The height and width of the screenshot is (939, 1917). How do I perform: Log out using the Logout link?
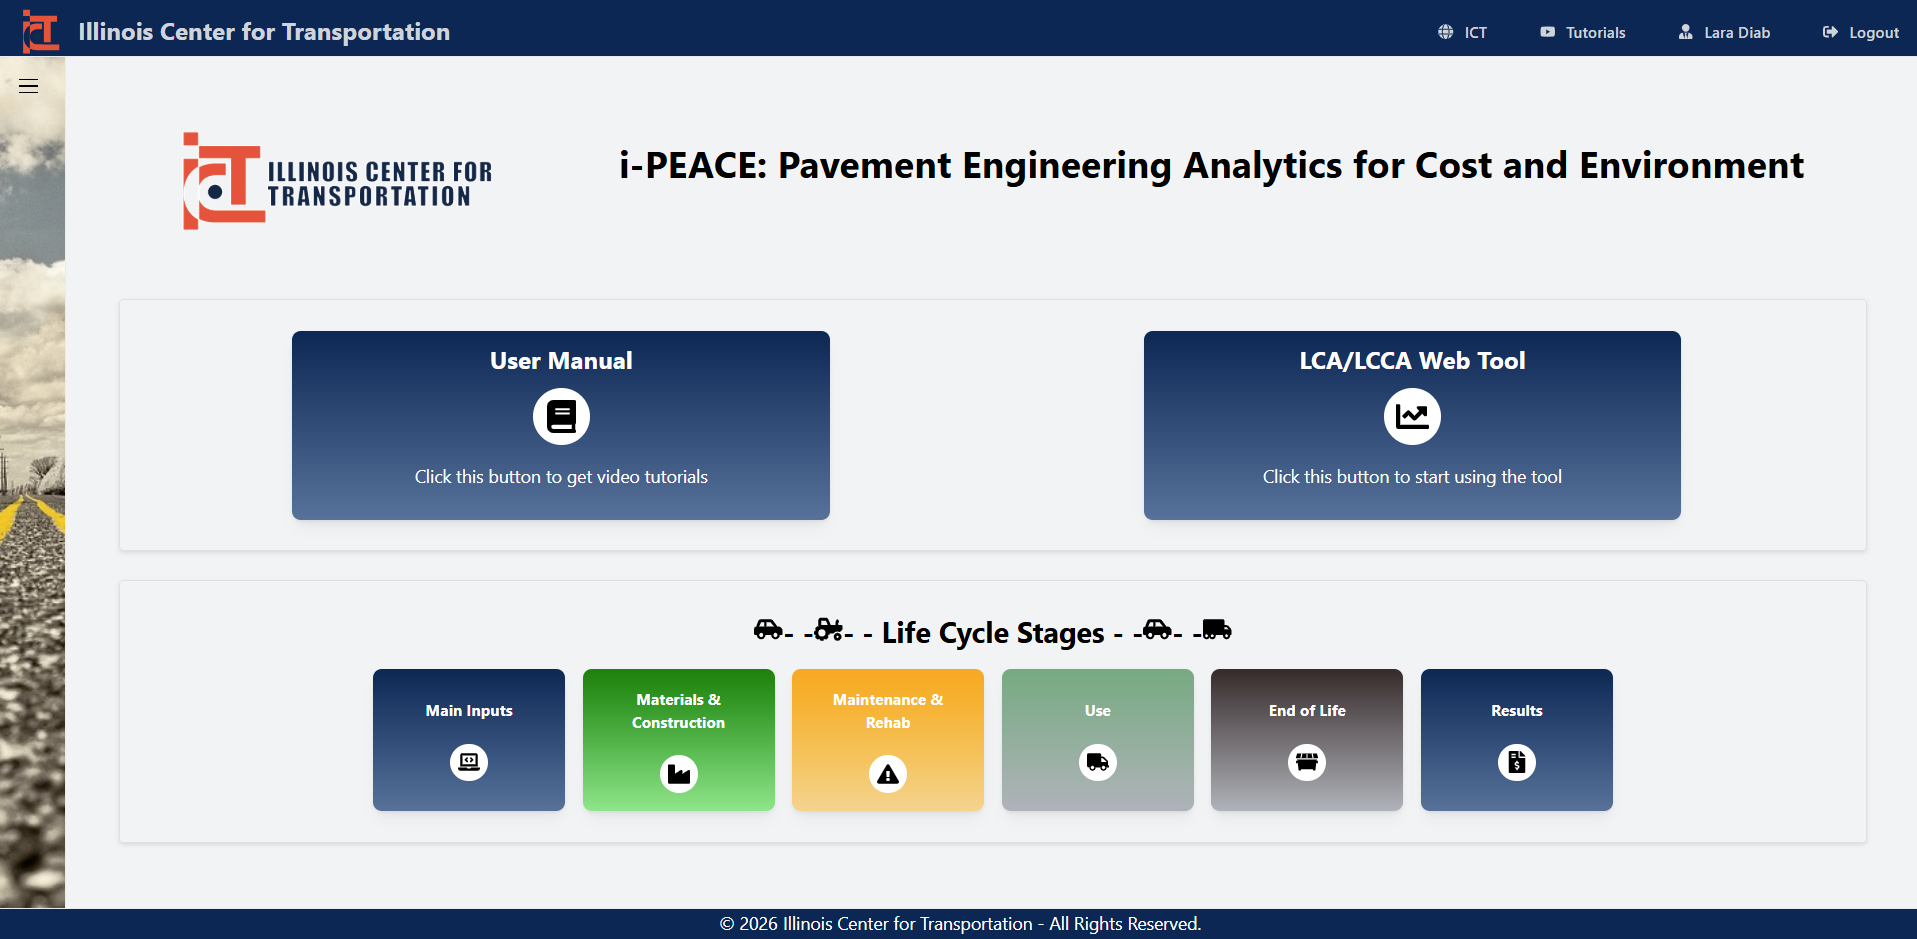coord(1861,32)
